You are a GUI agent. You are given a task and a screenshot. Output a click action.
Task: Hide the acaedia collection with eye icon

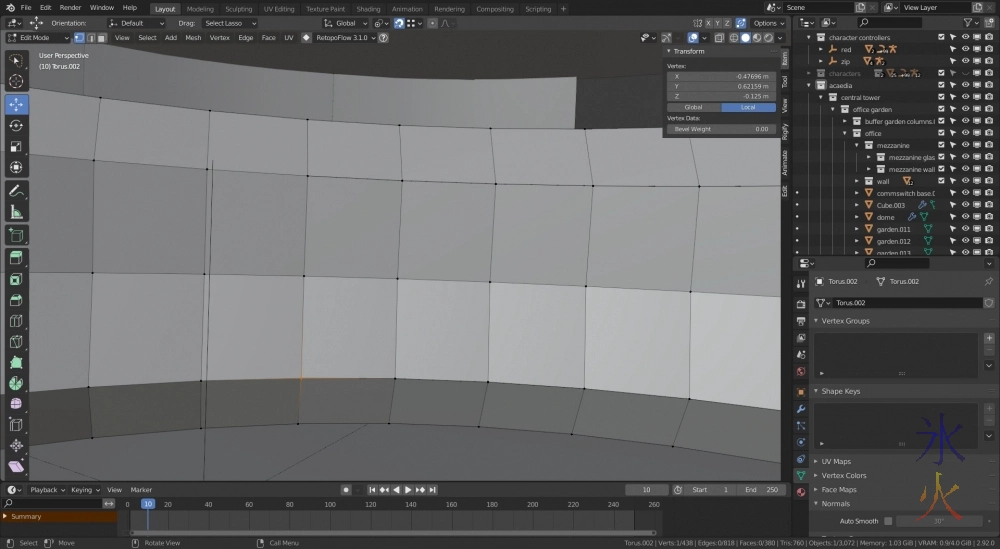pos(966,86)
